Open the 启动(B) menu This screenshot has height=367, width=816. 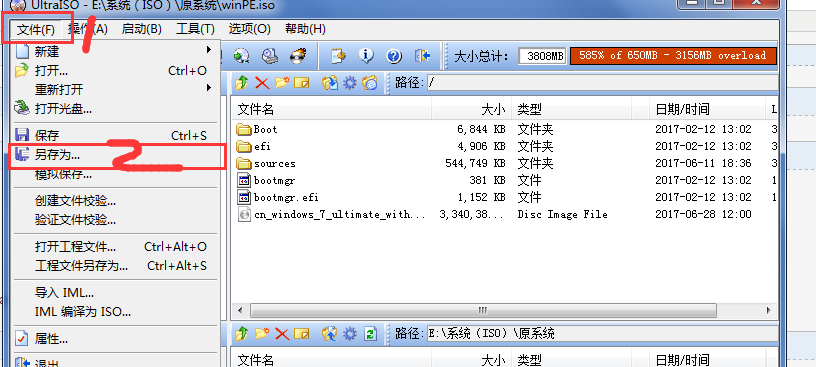(x=142, y=29)
